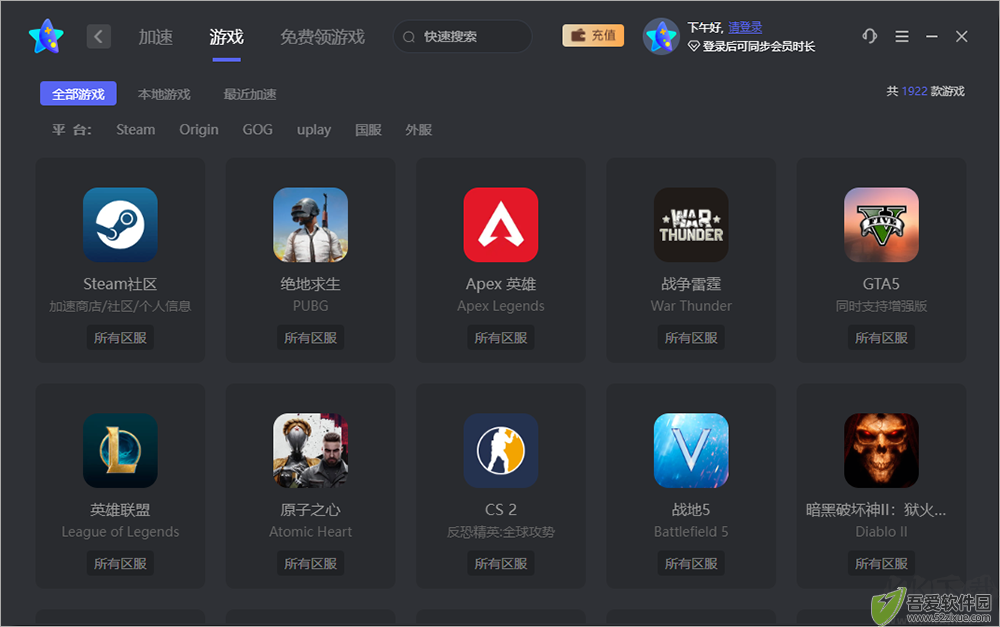Filter by uplay platform
The width and height of the screenshot is (1000, 627).
click(x=314, y=130)
